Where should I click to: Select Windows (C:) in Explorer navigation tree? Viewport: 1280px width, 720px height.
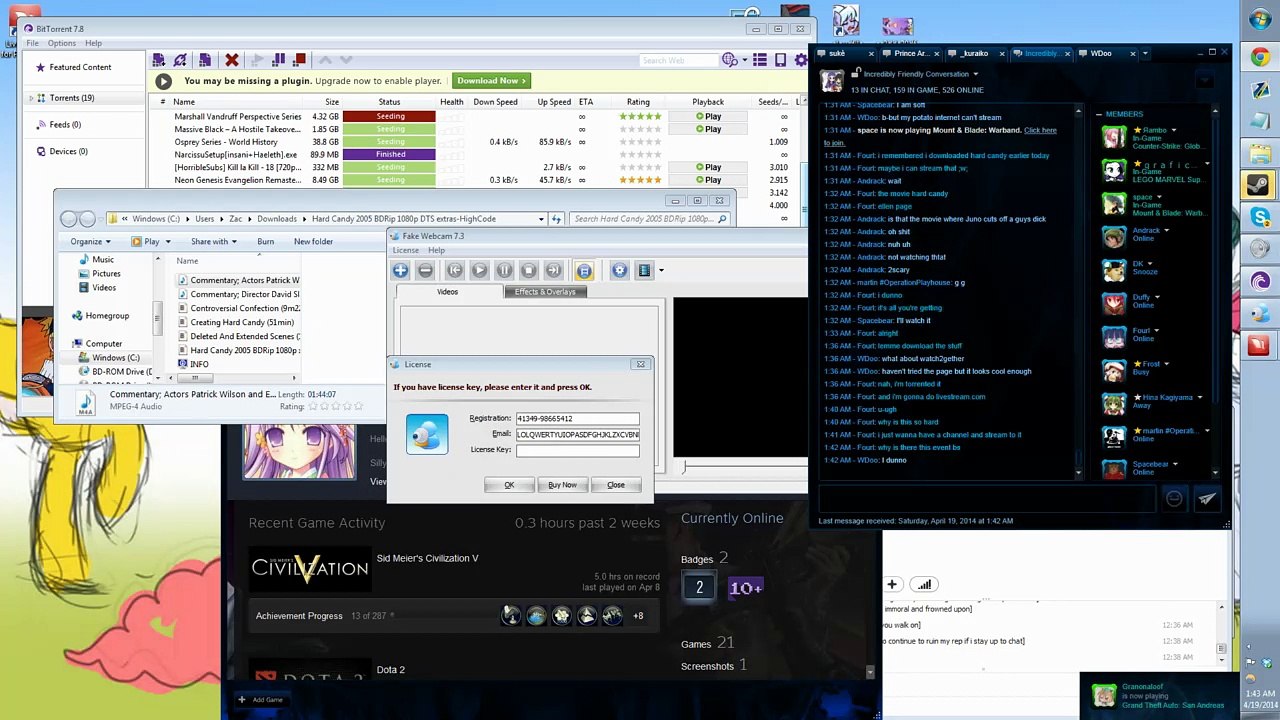116,358
